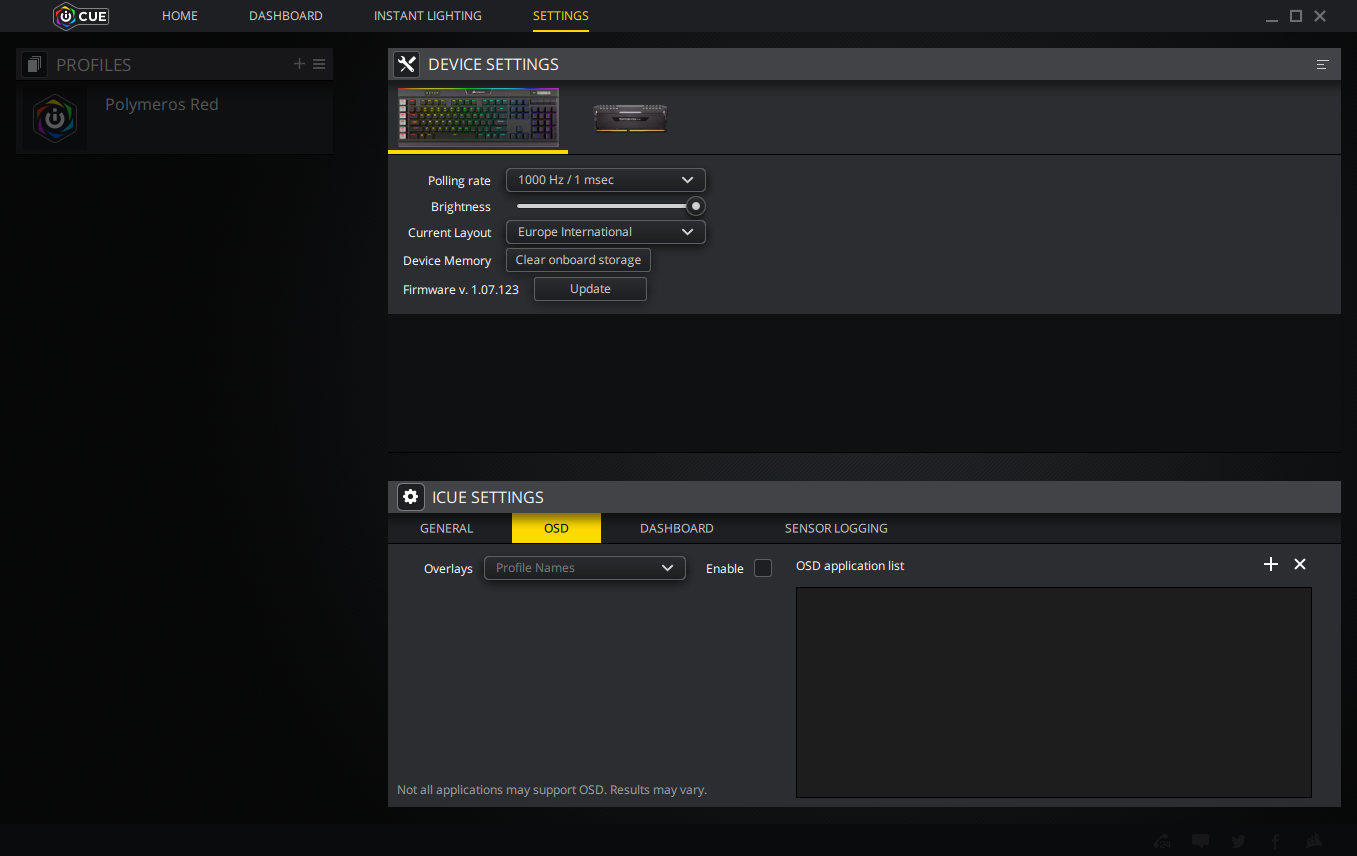Open the Device Settings panel menu icon
Viewport: 1357px width, 856px height.
click(1323, 65)
